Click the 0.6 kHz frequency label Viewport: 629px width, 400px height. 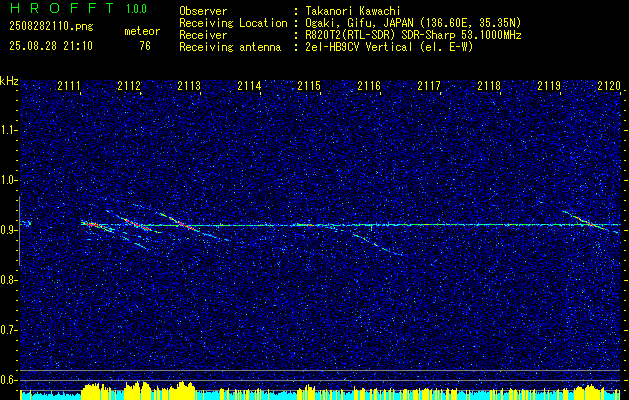(x=7, y=380)
